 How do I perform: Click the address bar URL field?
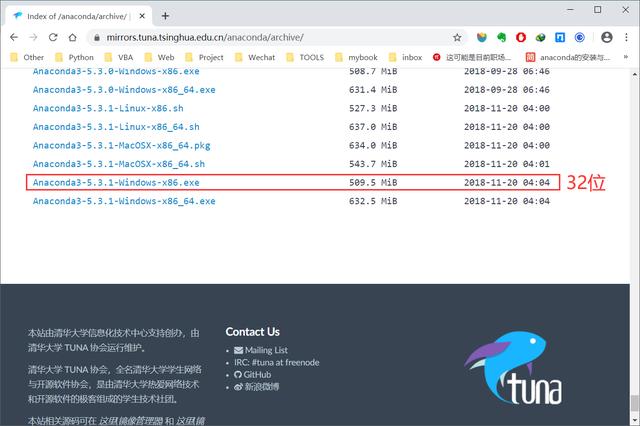click(273, 38)
